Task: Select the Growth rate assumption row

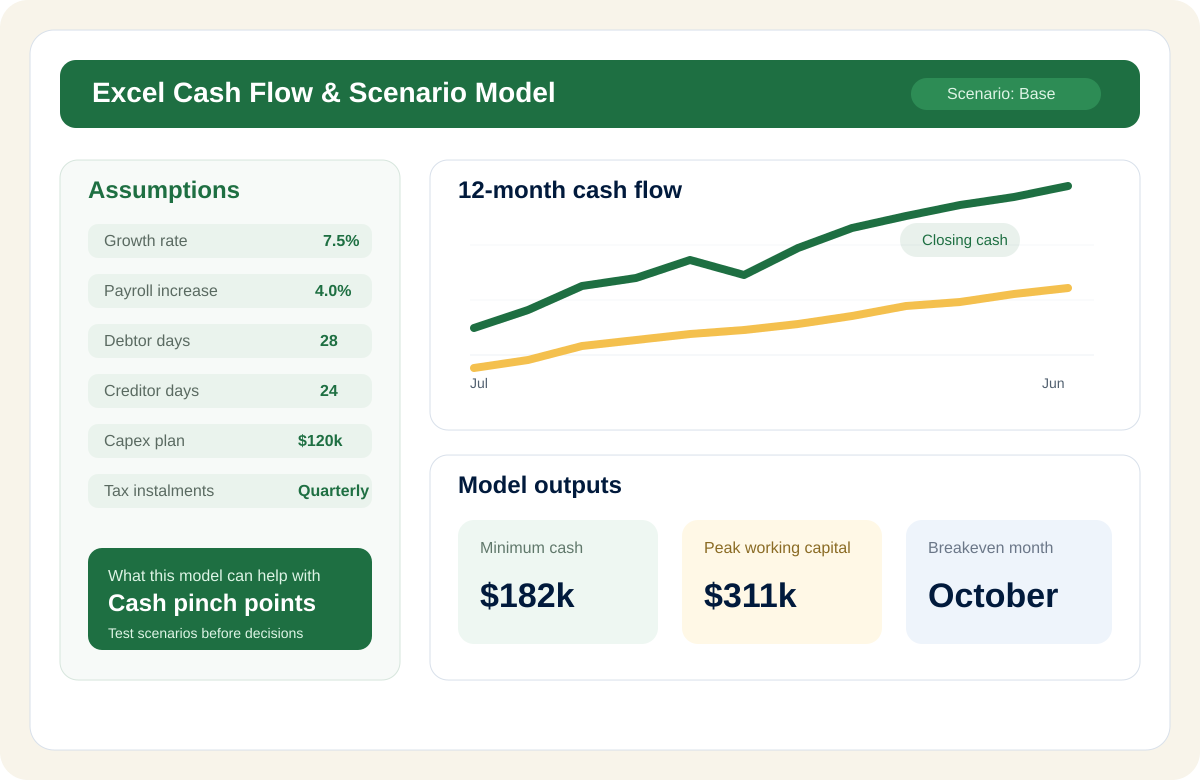Action: 230,241
